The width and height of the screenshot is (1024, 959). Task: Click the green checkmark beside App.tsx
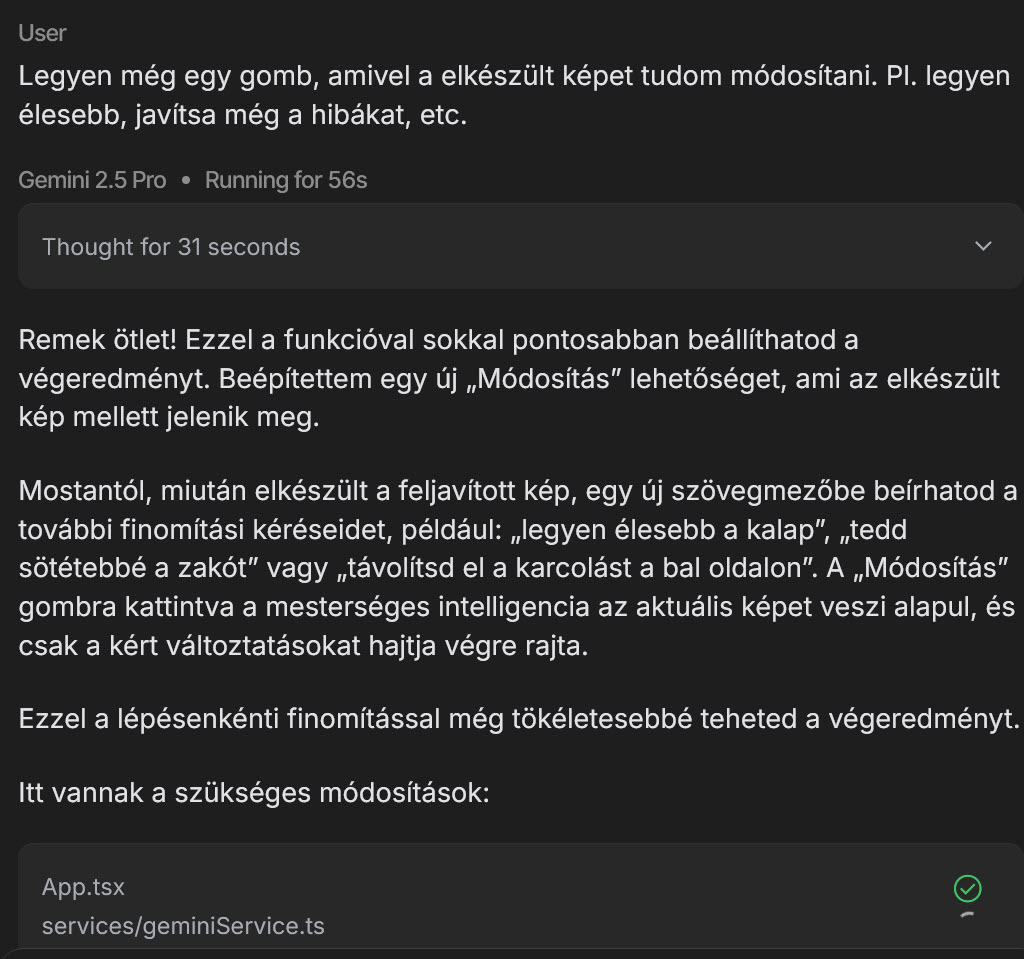click(967, 888)
